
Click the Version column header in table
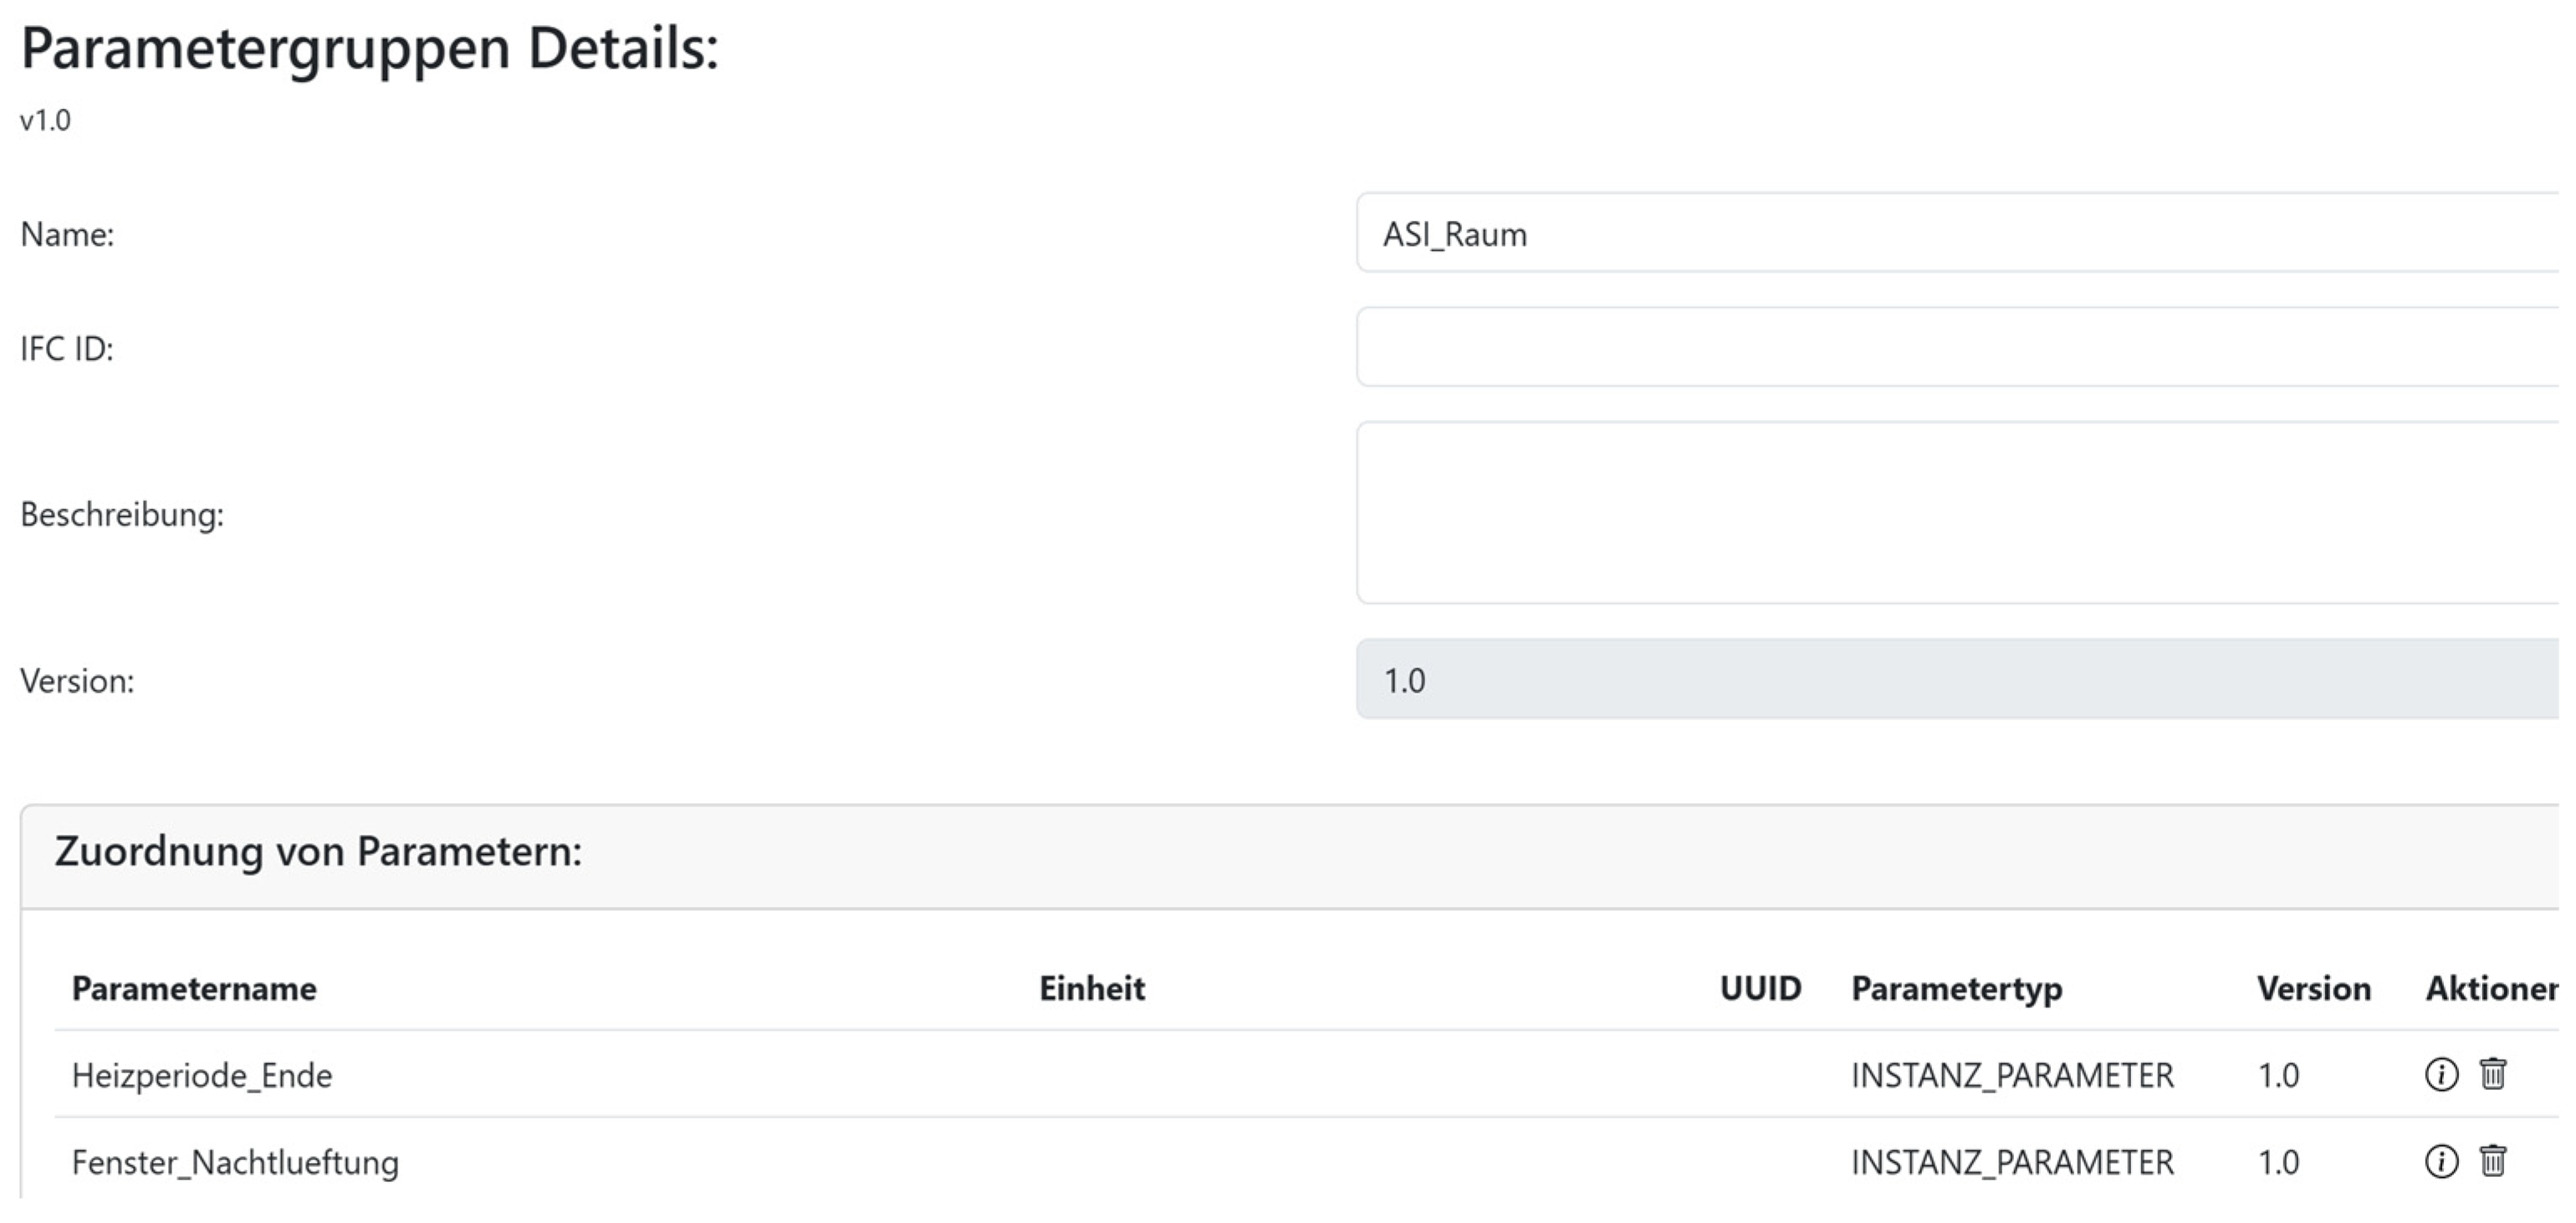click(x=2313, y=988)
